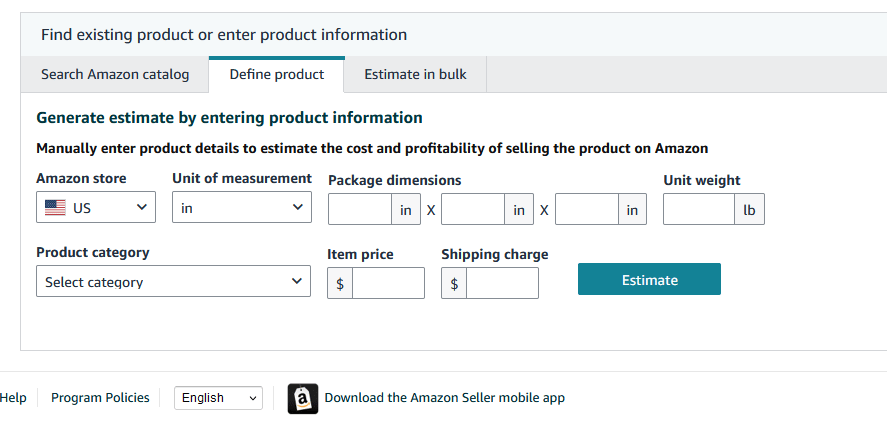Open the Estimate in bulk tab
This screenshot has width=887, height=433.
tap(415, 74)
